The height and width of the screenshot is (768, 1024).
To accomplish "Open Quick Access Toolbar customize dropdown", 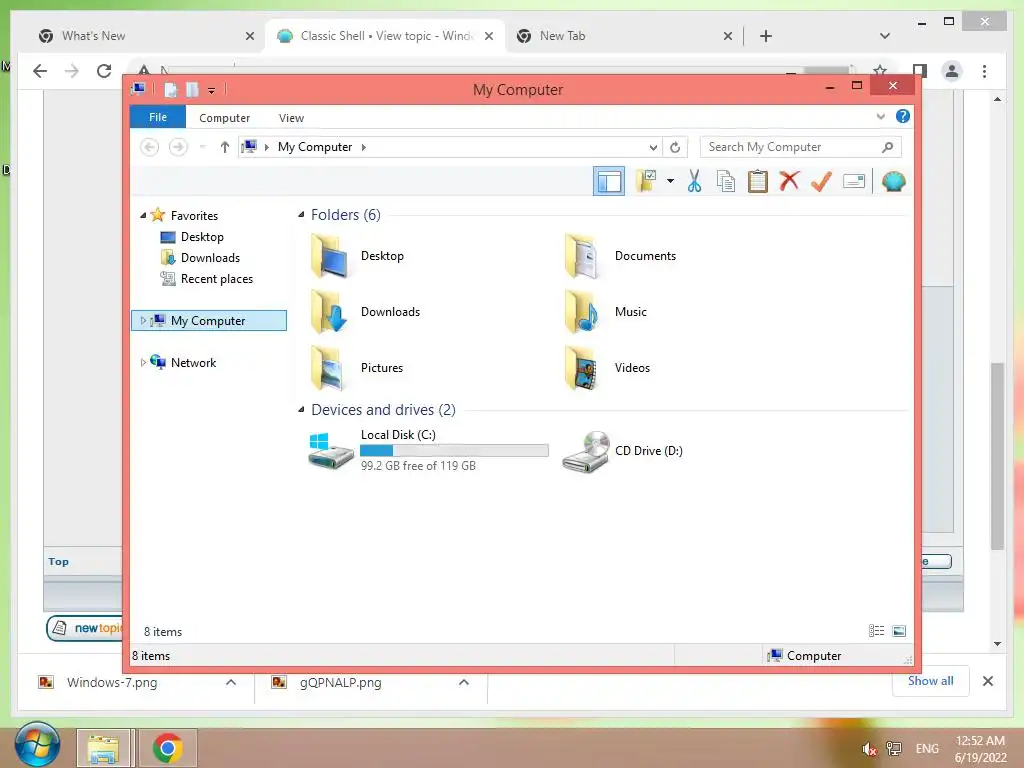I will 212,90.
